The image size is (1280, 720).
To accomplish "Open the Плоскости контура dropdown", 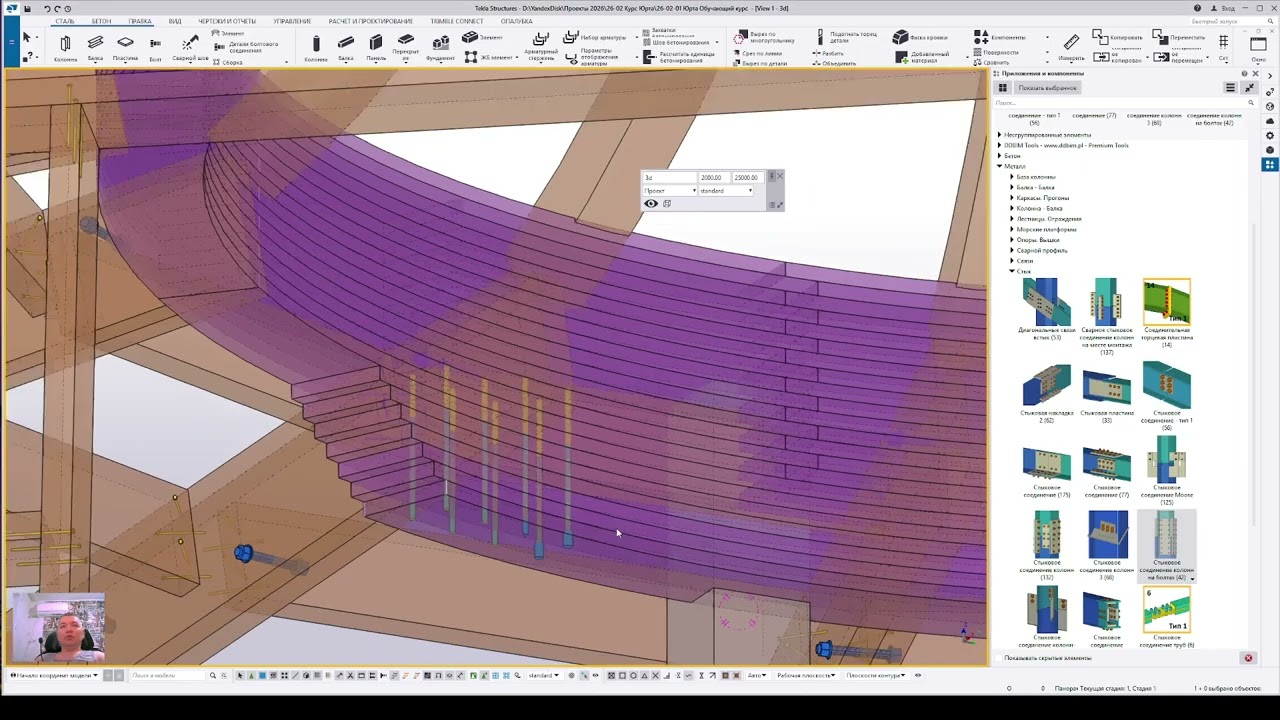I will click(876, 675).
